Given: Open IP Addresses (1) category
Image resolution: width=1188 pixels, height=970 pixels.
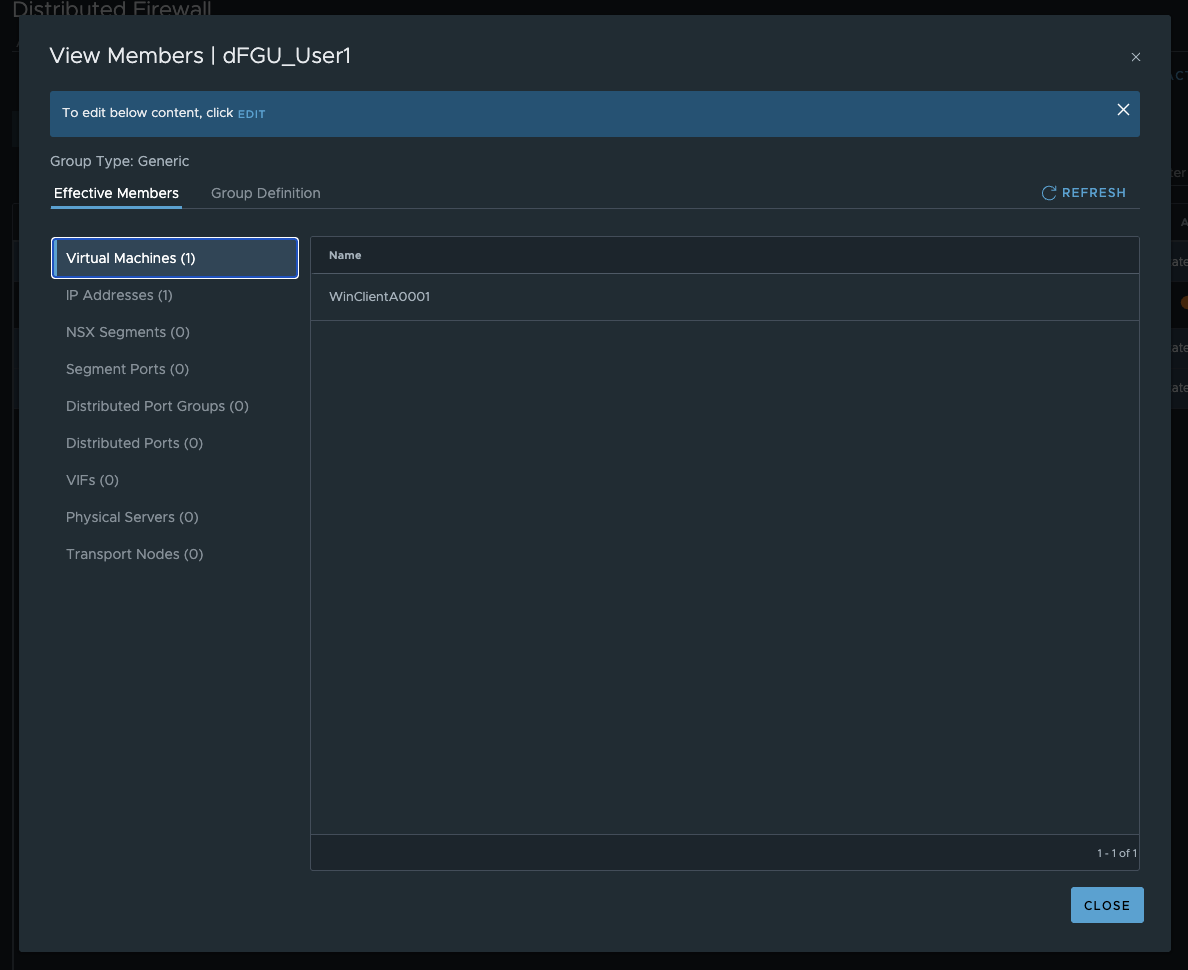Looking at the screenshot, I should (119, 295).
